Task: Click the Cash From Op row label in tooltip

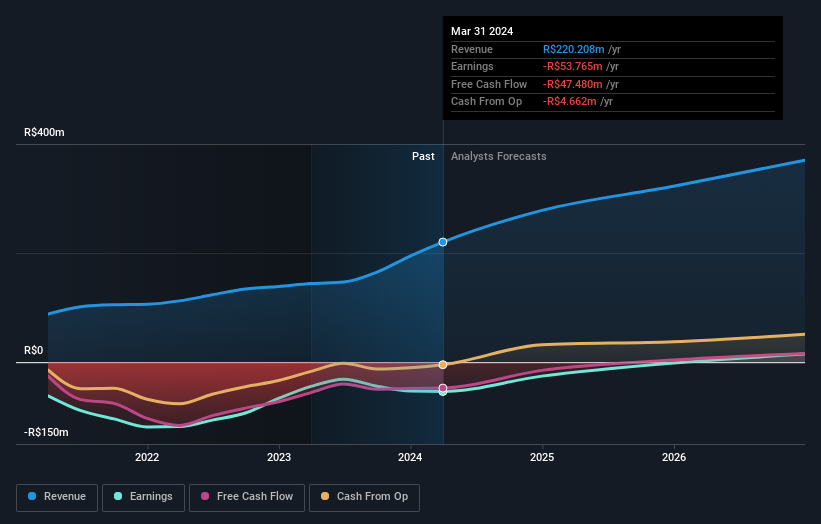Action: [x=486, y=102]
